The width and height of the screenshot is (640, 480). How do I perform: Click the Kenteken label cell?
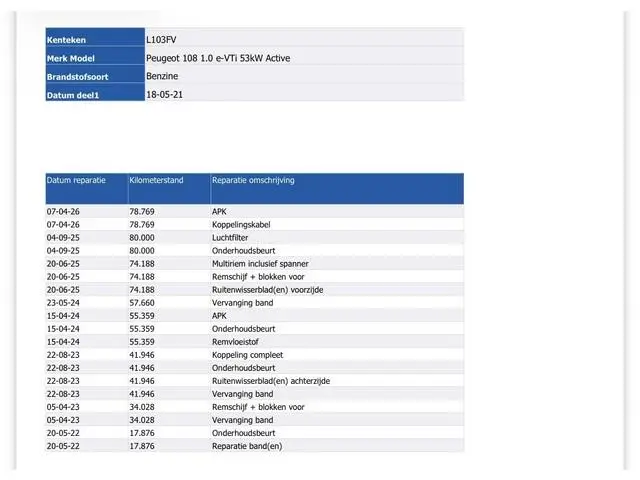click(x=95, y=37)
